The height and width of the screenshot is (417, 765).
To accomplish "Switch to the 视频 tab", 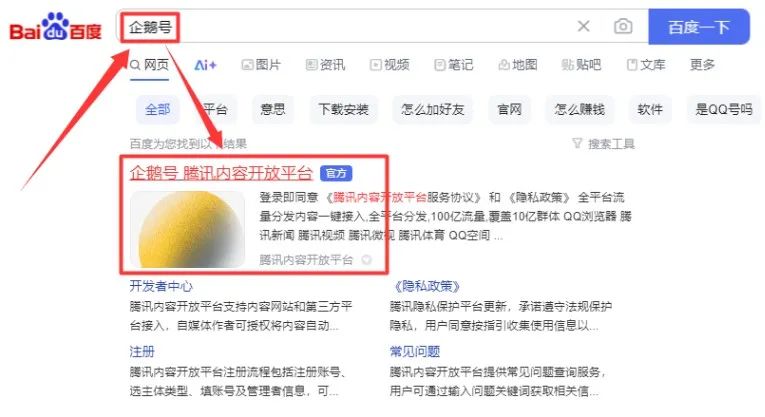I will 390,65.
